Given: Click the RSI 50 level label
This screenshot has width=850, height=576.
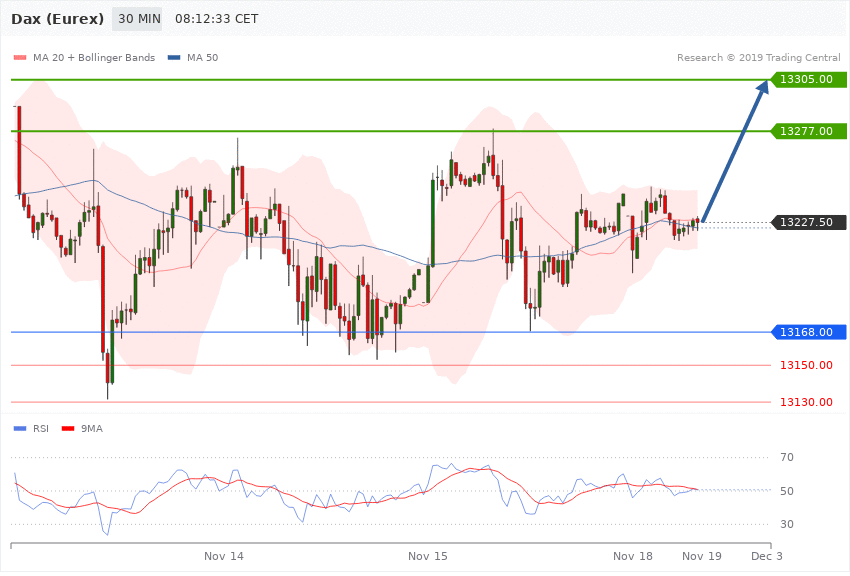Looking at the screenshot, I should point(787,491).
